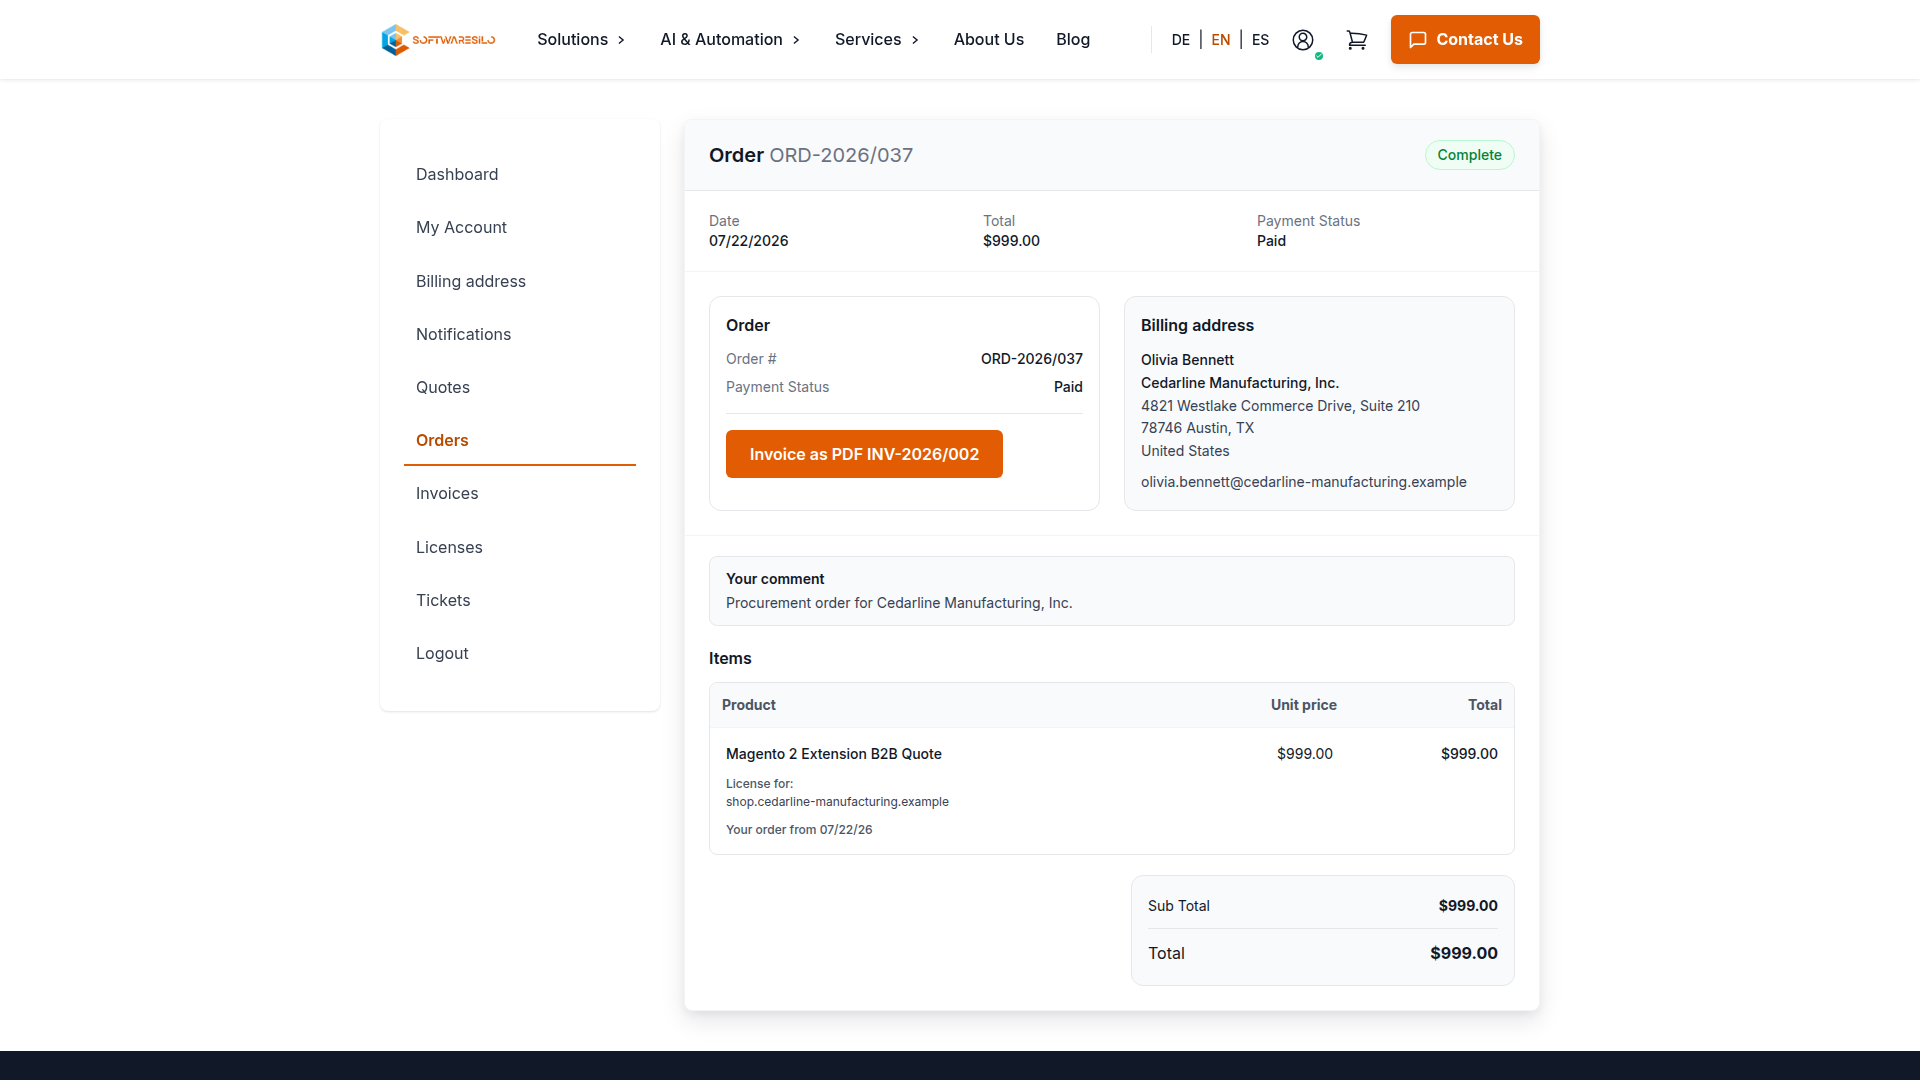Open the About Us page
Image resolution: width=1920 pixels, height=1080 pixels.
pos(988,40)
